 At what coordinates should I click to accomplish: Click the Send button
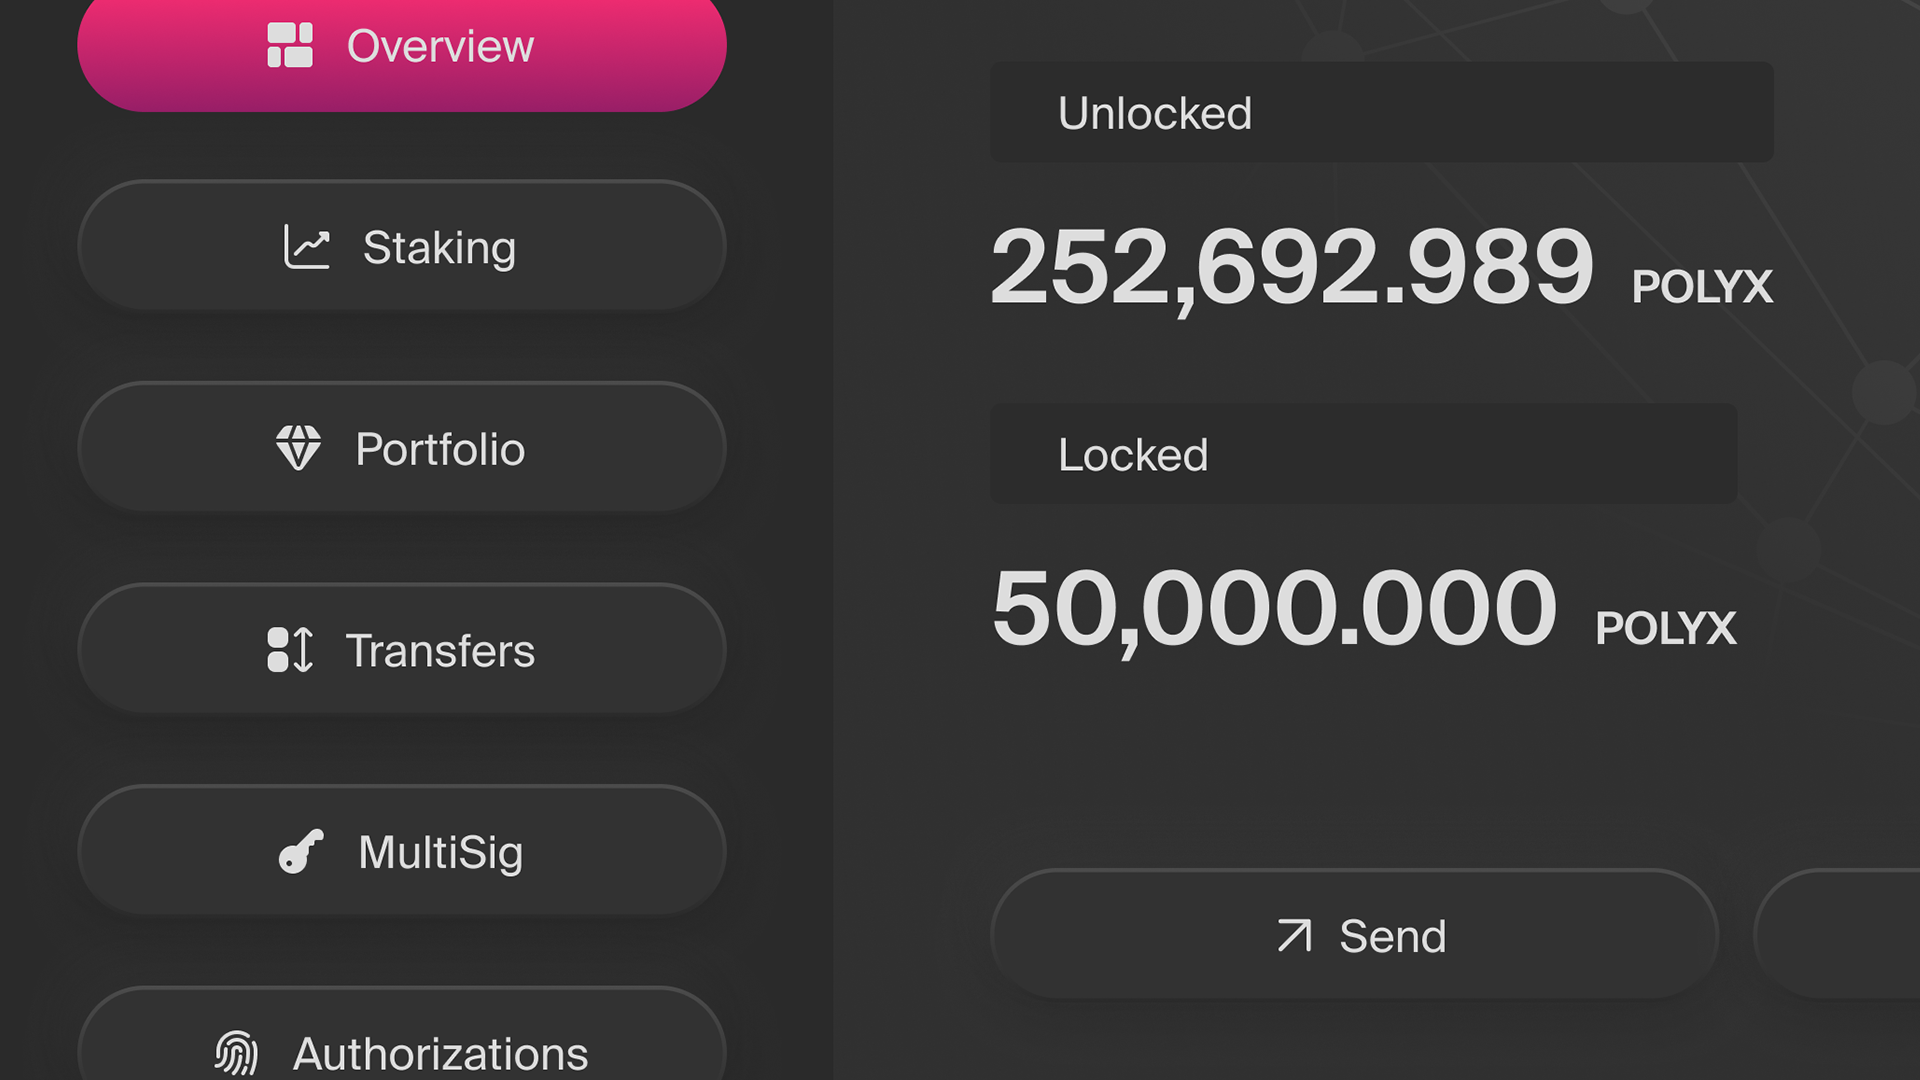(1355, 935)
